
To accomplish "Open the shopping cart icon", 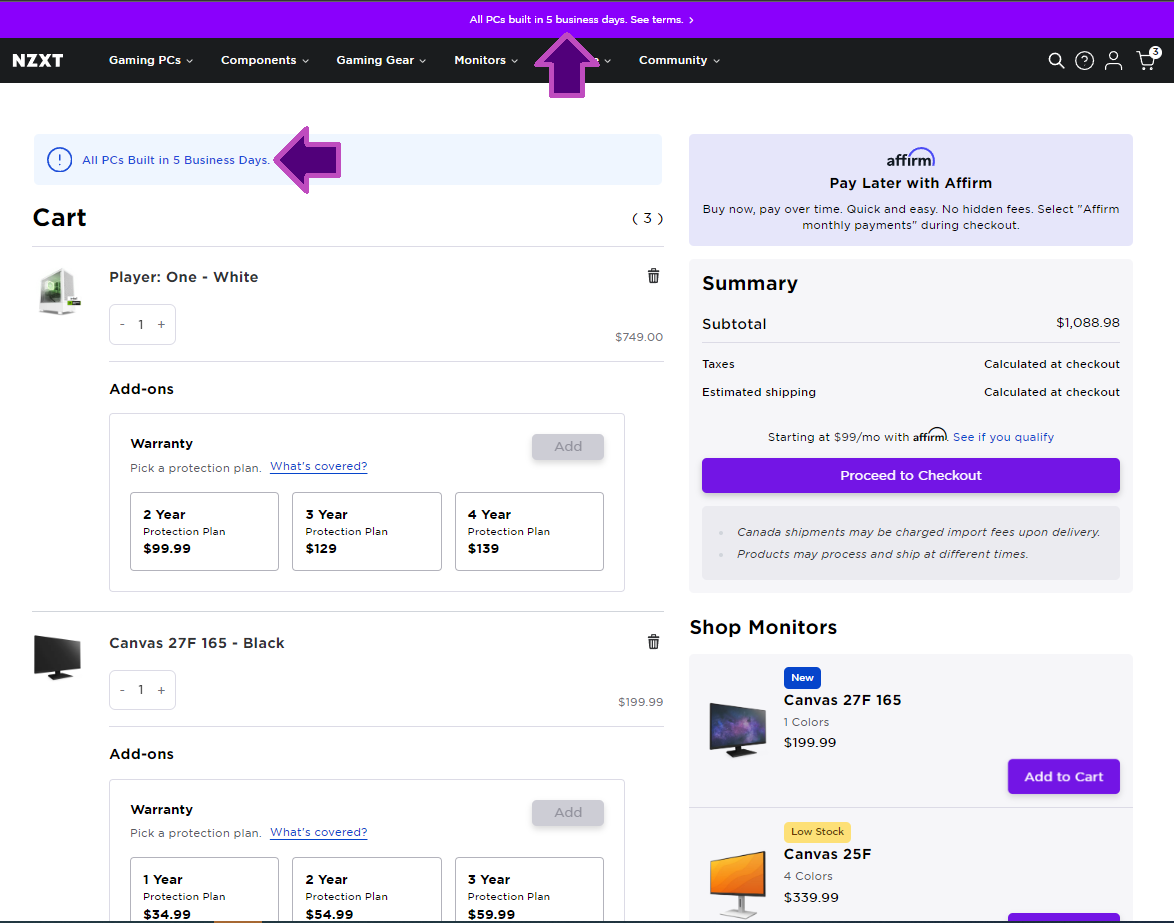I will coord(1146,59).
